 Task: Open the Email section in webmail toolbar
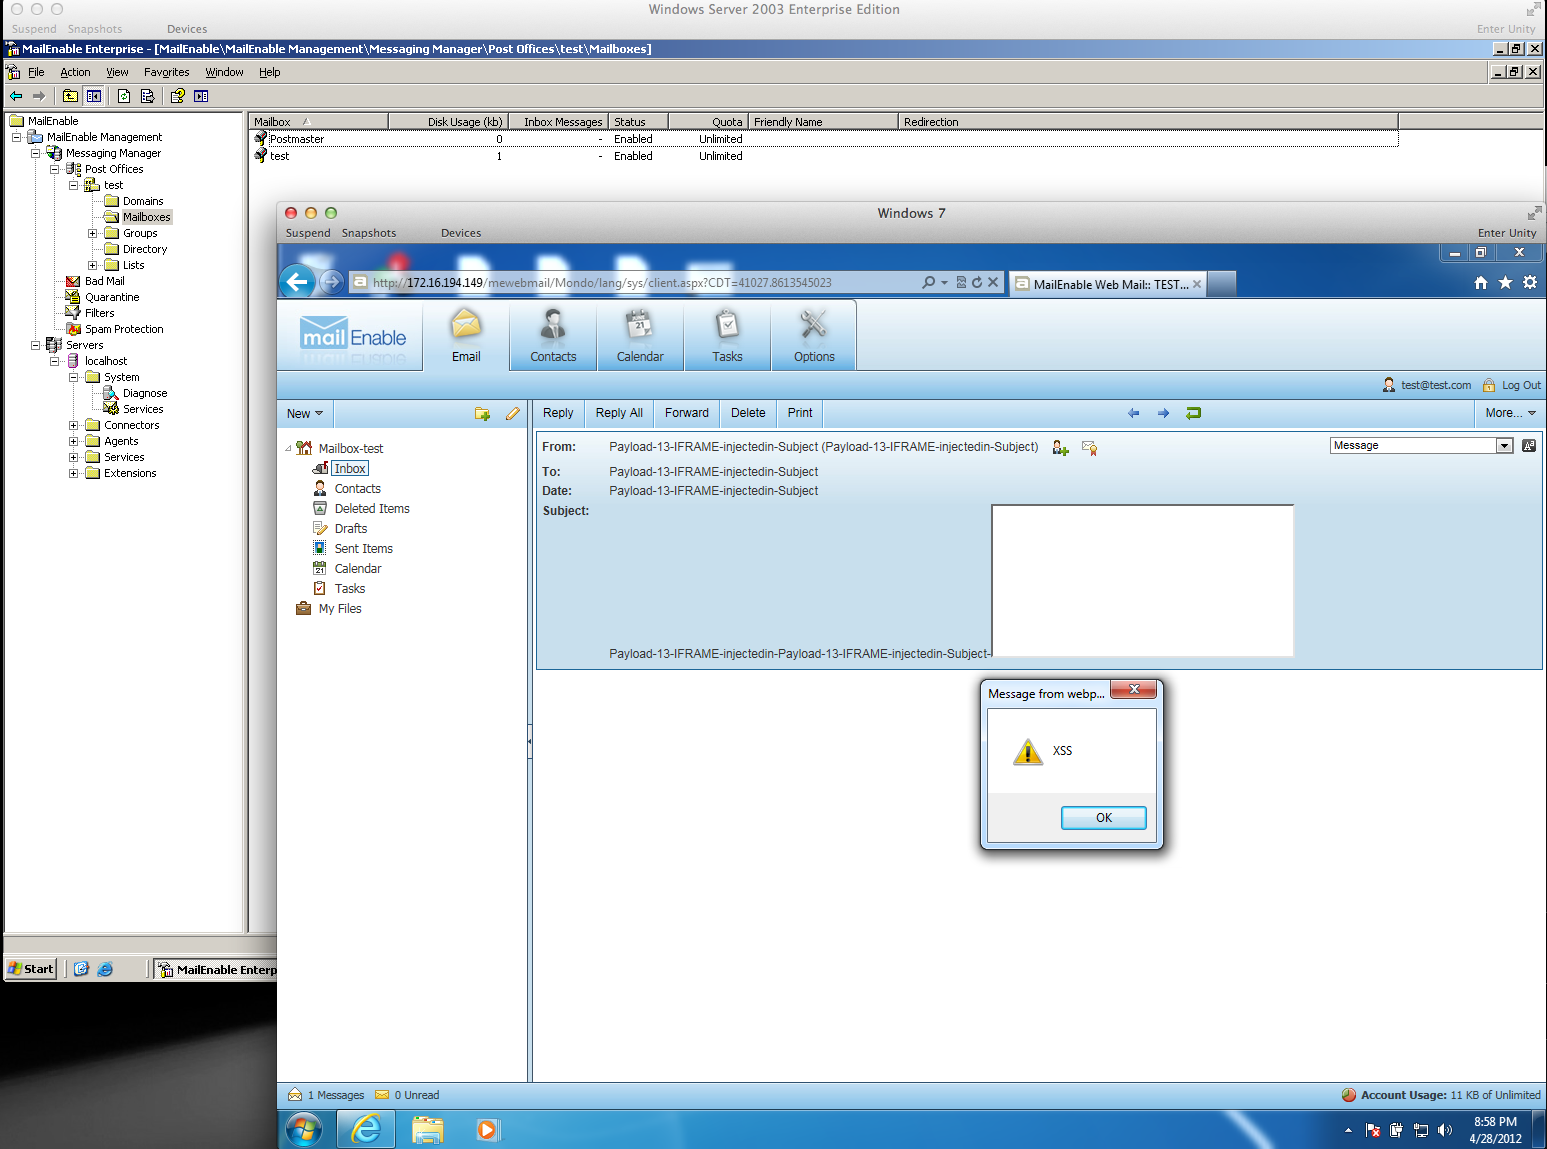466,336
